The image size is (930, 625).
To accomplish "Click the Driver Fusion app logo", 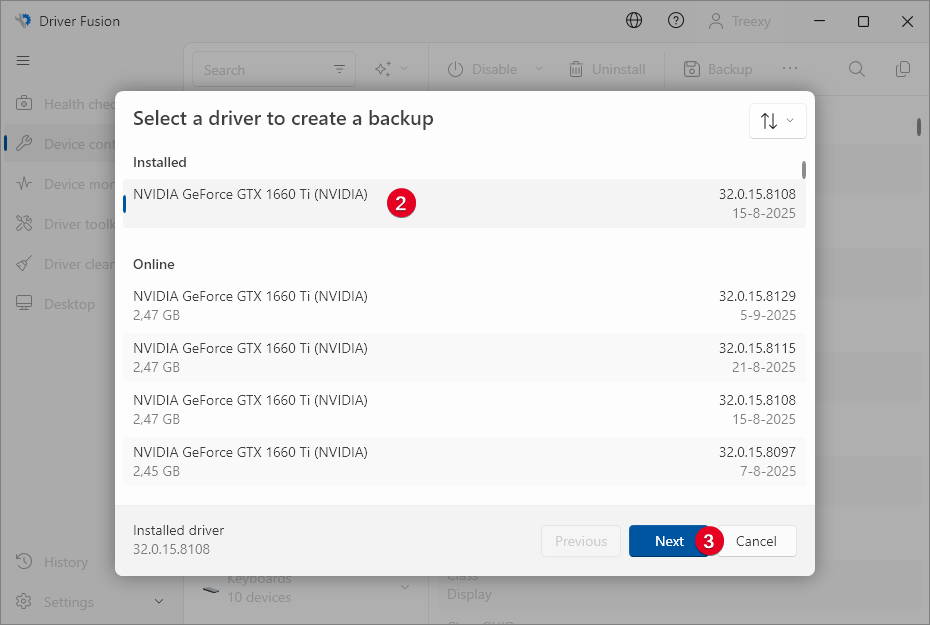I will coord(23,21).
